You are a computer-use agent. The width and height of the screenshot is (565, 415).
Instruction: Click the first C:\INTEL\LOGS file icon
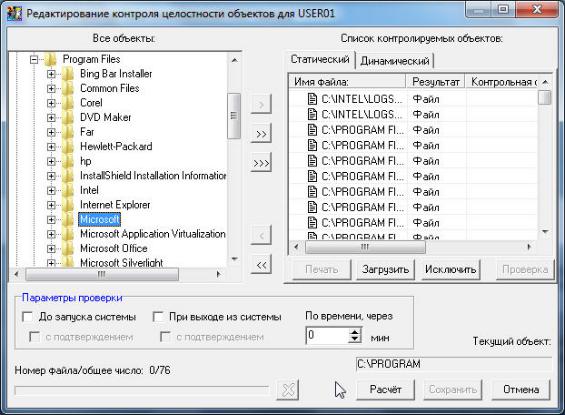312,99
